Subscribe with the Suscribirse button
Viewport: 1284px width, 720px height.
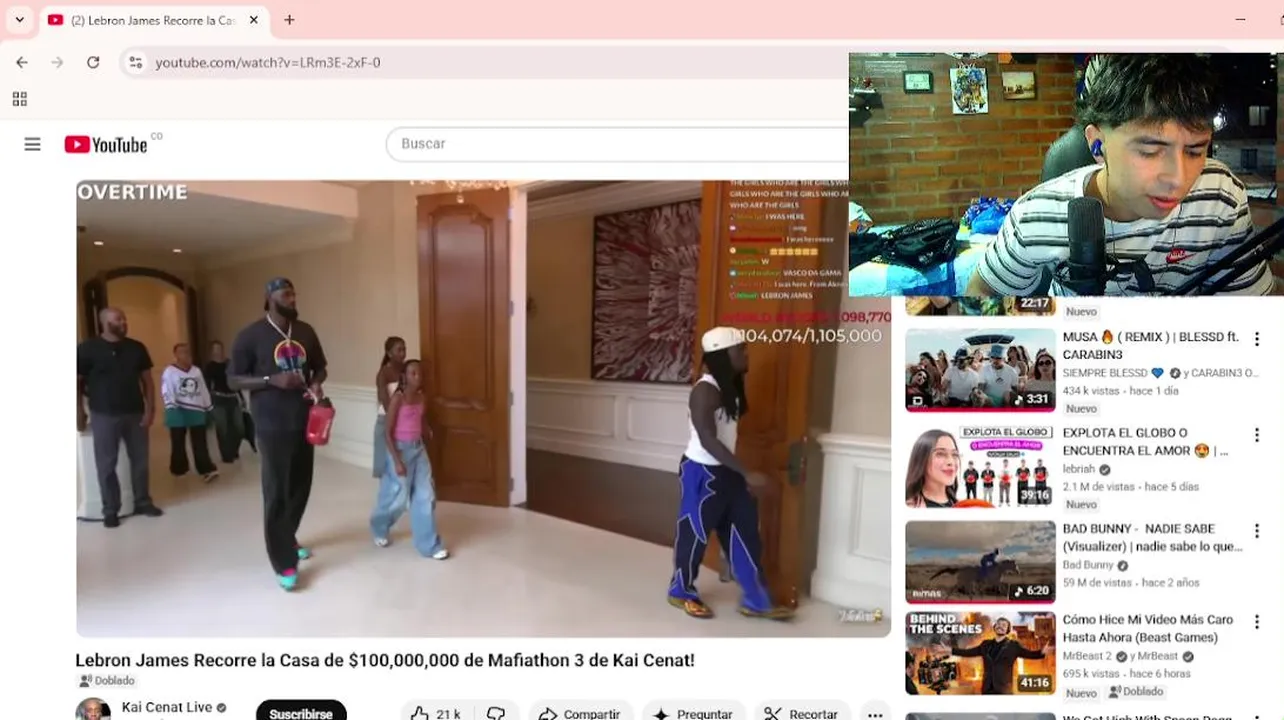[x=301, y=713]
